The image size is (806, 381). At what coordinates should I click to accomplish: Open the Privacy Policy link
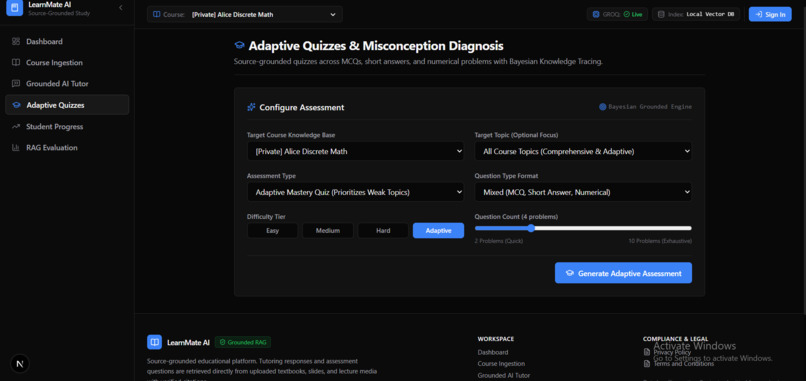pyautogui.click(x=672, y=352)
